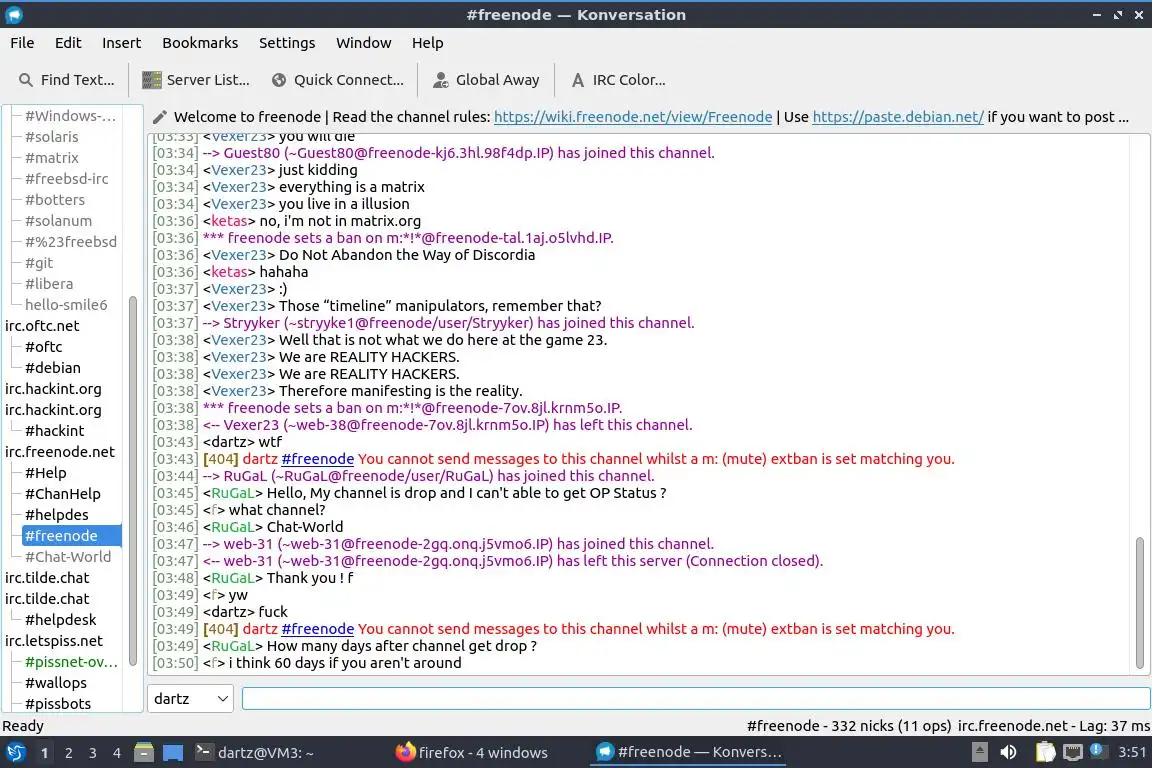This screenshot has width=1152, height=768.
Task: Select the #wallops channel
Action: (56, 683)
